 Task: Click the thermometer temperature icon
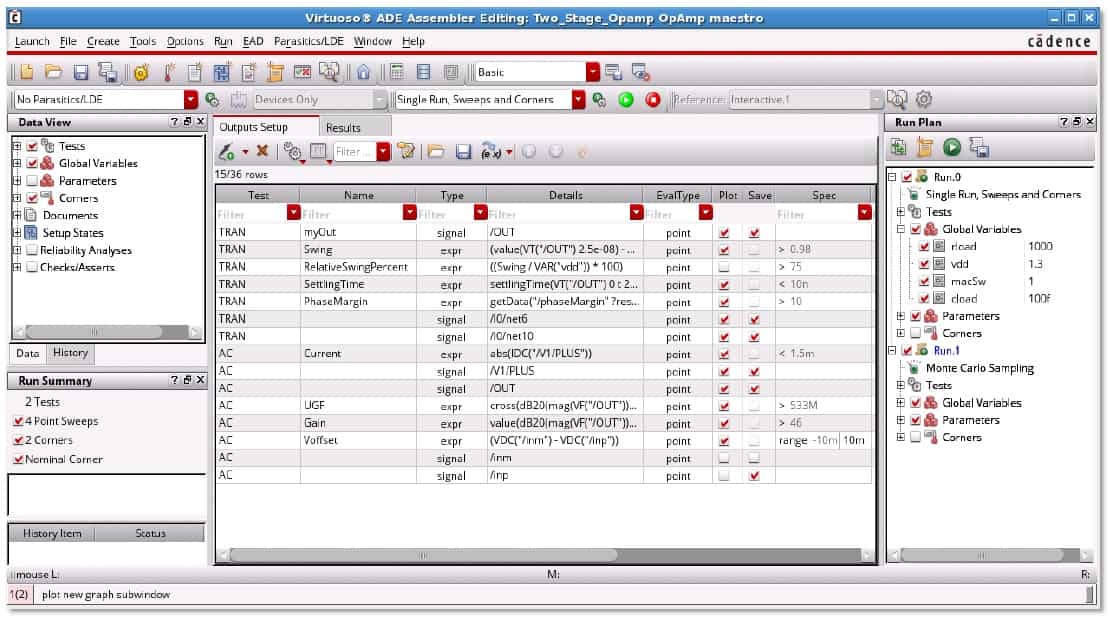(168, 72)
